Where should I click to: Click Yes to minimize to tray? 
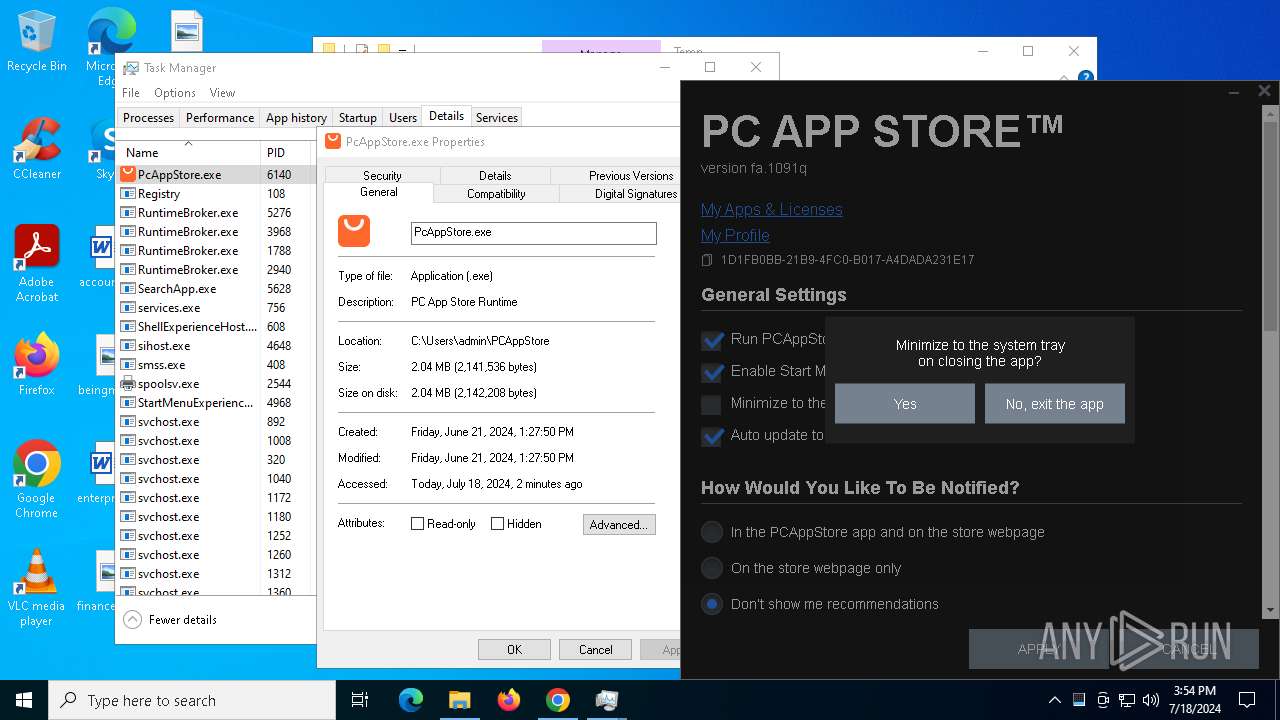pyautogui.click(x=905, y=404)
